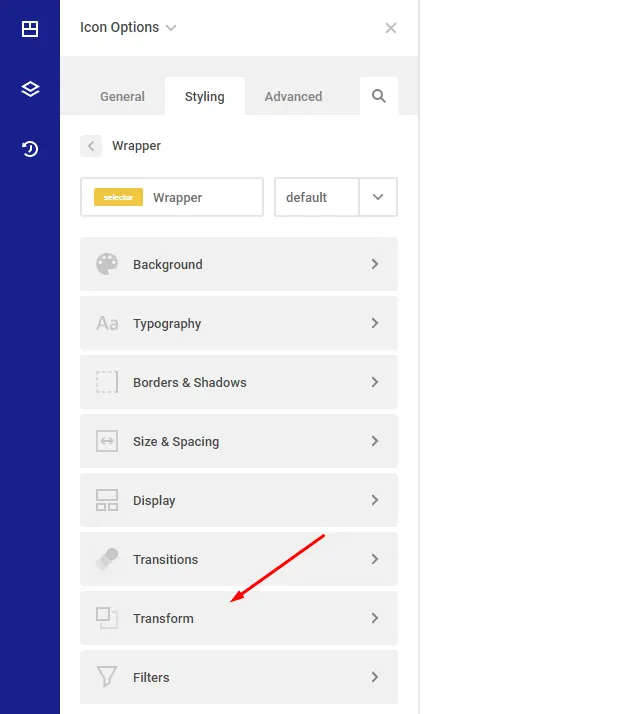Open the Transitions options row
634x714 pixels.
[x=239, y=559]
